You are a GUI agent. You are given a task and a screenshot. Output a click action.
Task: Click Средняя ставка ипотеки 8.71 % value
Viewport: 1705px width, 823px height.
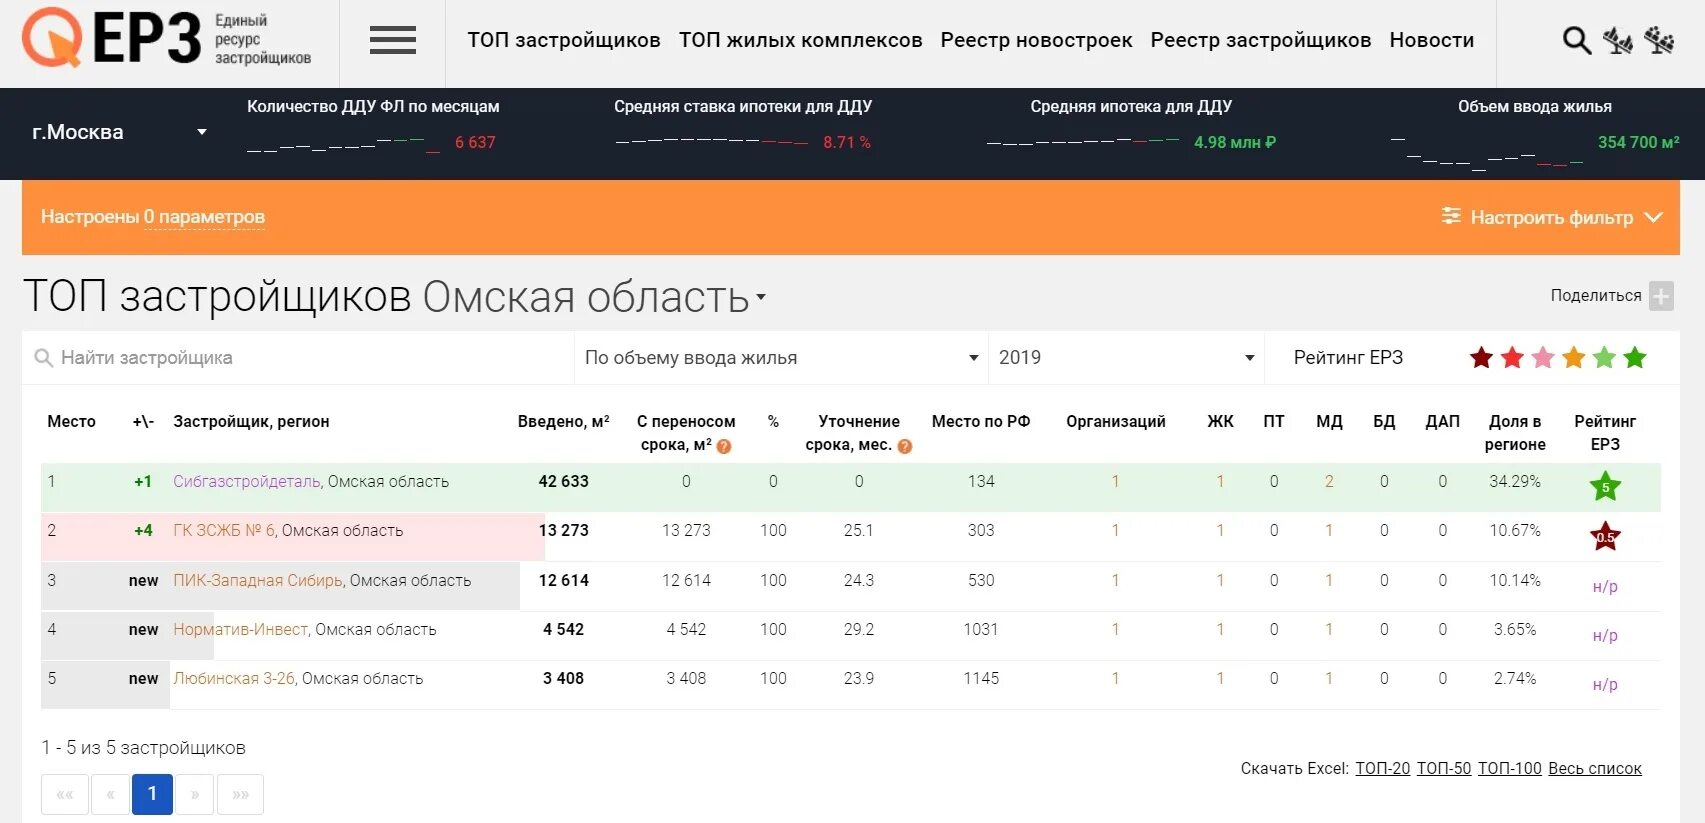(x=847, y=143)
